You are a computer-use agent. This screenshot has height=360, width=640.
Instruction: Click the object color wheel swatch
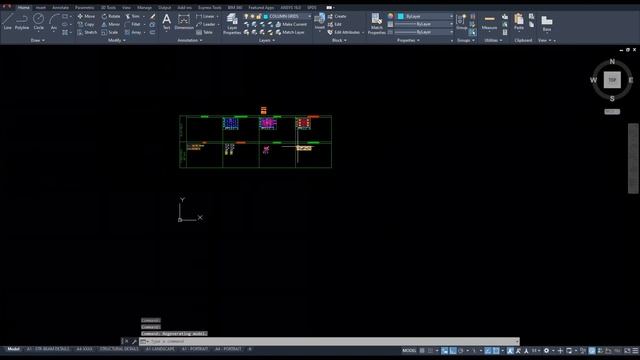pos(390,16)
